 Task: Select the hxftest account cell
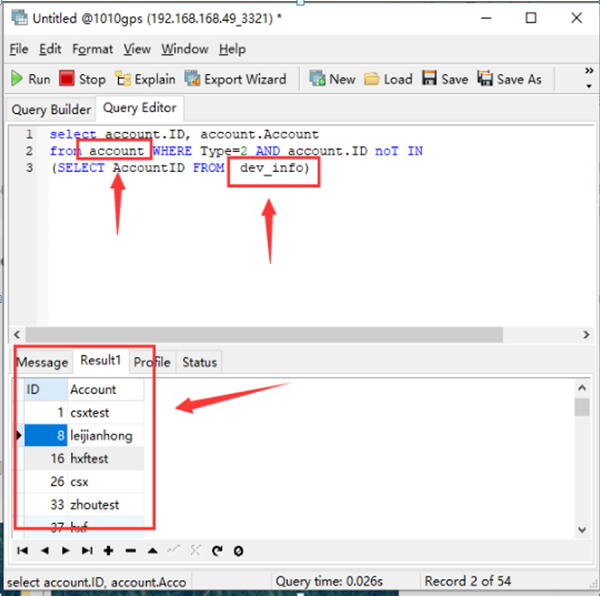click(106, 458)
